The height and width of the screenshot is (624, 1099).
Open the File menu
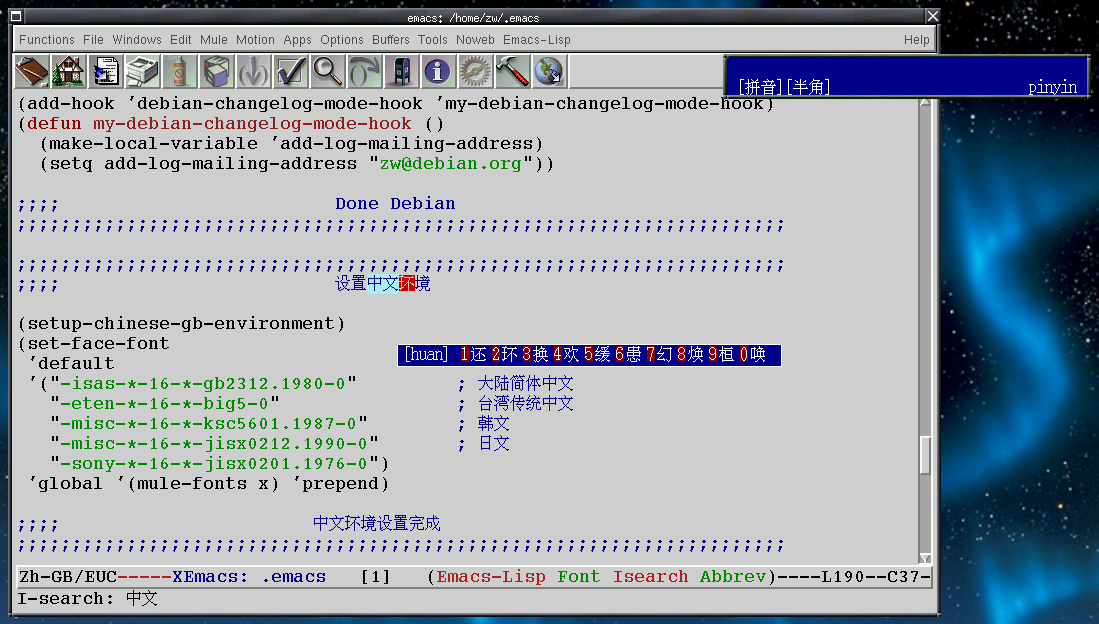[x=93, y=40]
